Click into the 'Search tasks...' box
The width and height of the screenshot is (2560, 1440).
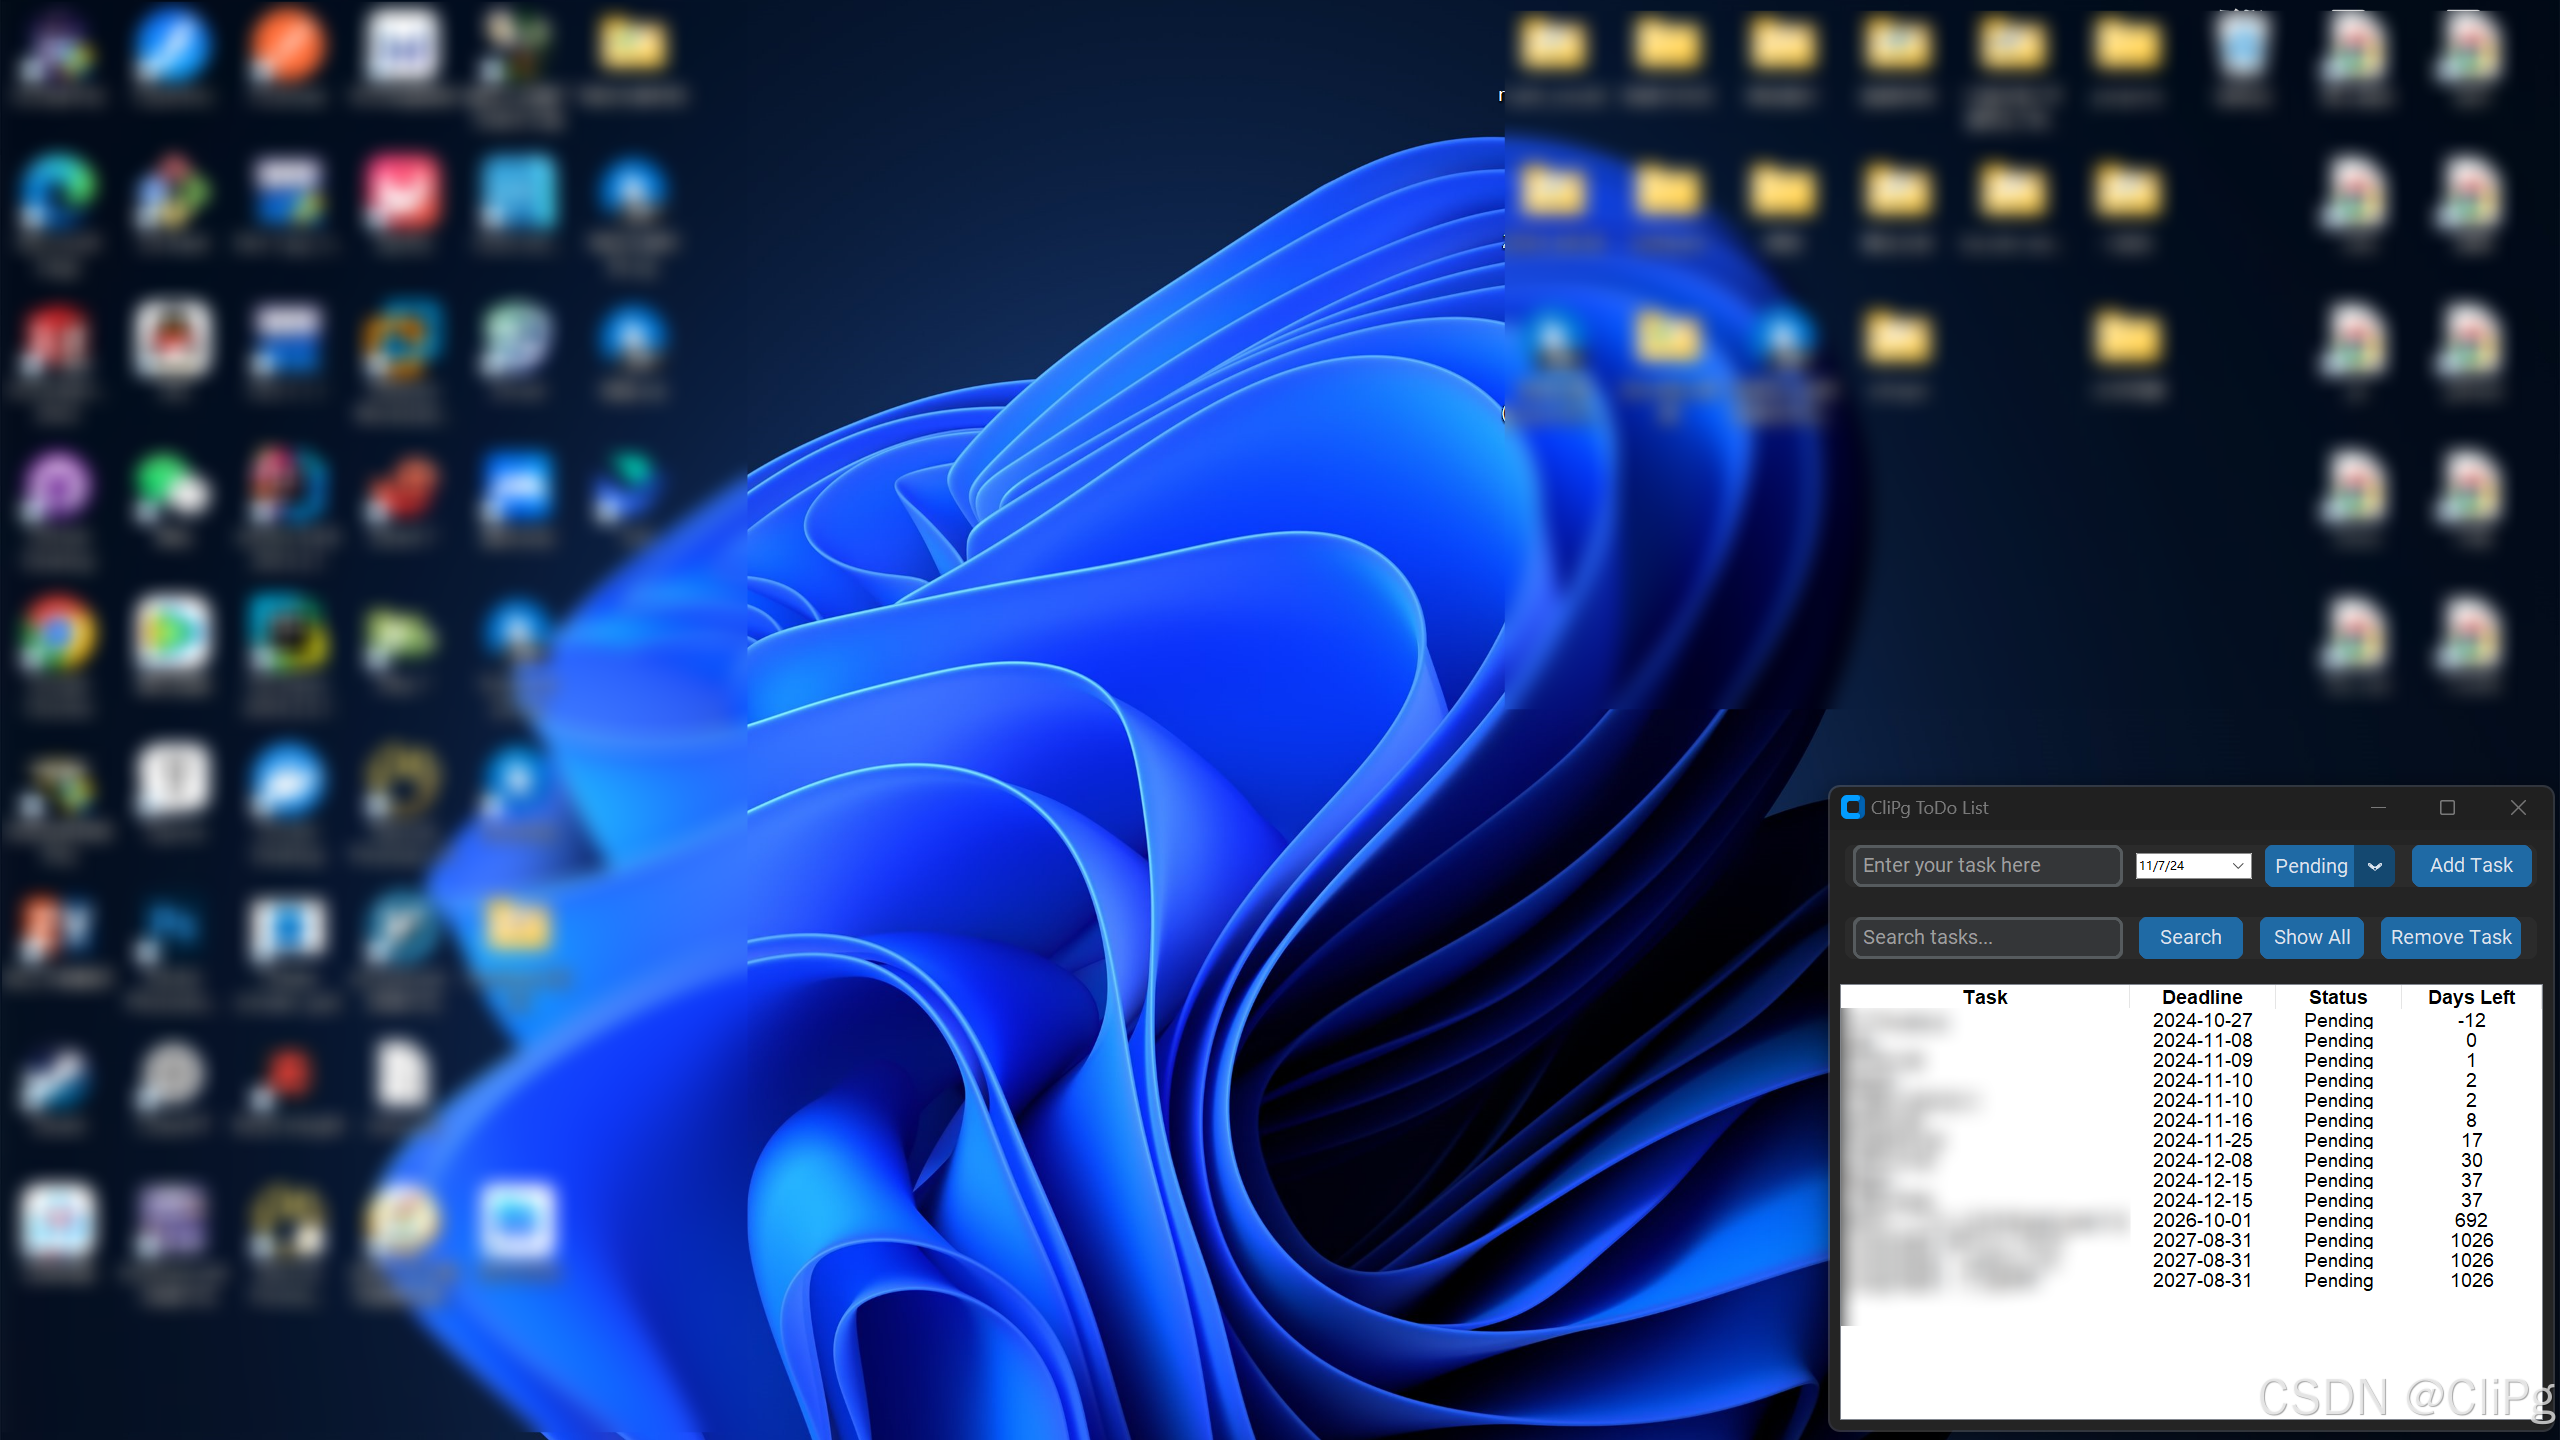pyautogui.click(x=1986, y=937)
